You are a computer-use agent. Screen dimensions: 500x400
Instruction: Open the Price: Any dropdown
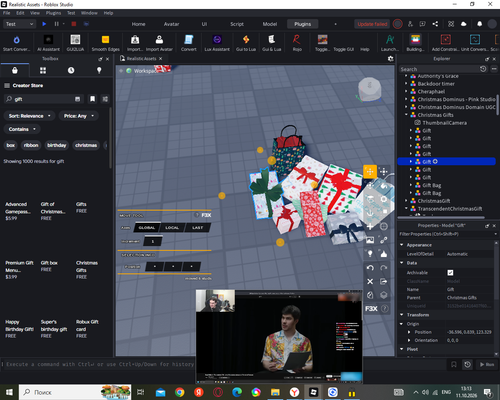(x=79, y=116)
